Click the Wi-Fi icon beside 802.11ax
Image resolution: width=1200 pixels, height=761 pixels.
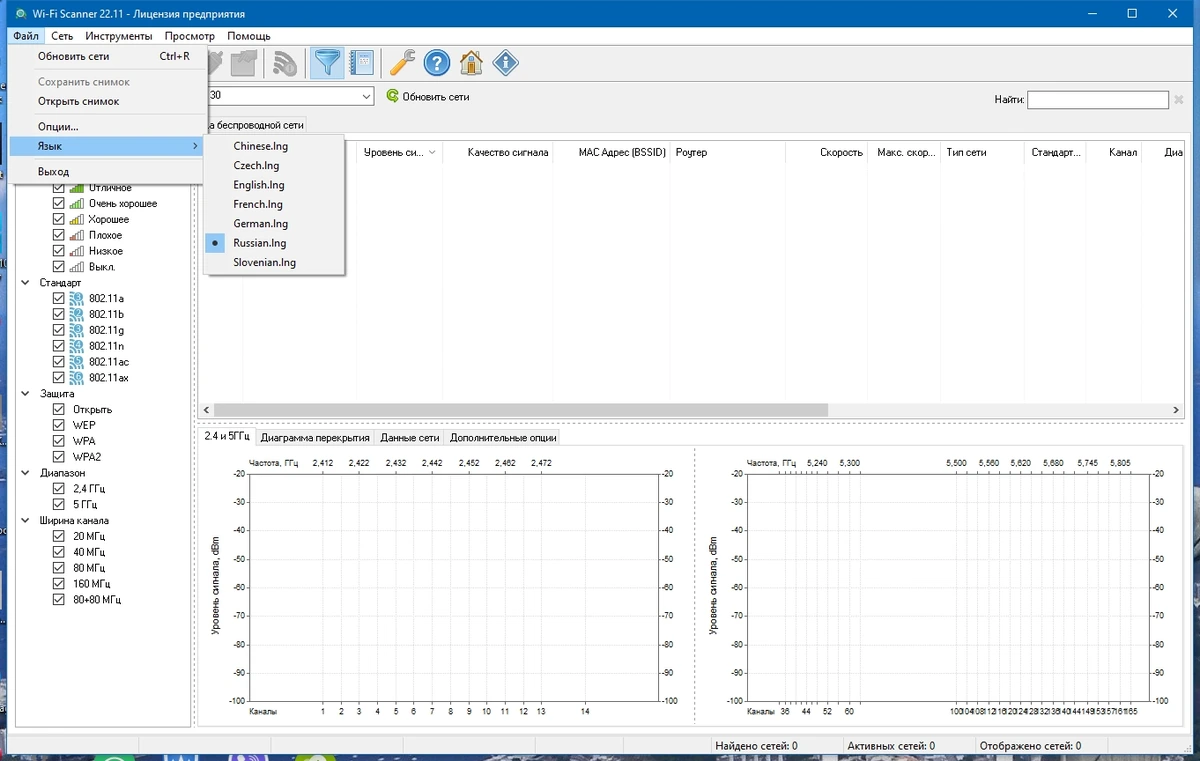(77, 378)
